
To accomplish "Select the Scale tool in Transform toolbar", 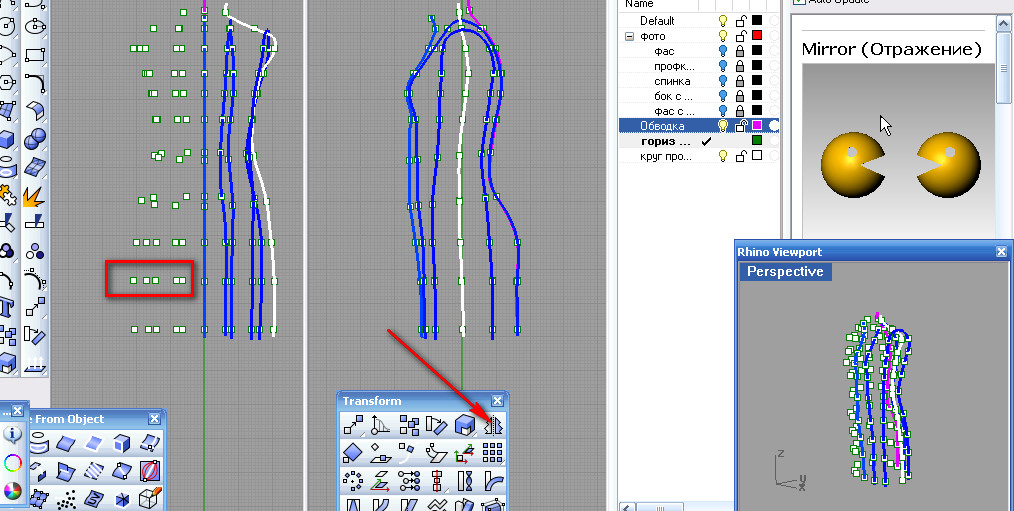I will pos(463,426).
